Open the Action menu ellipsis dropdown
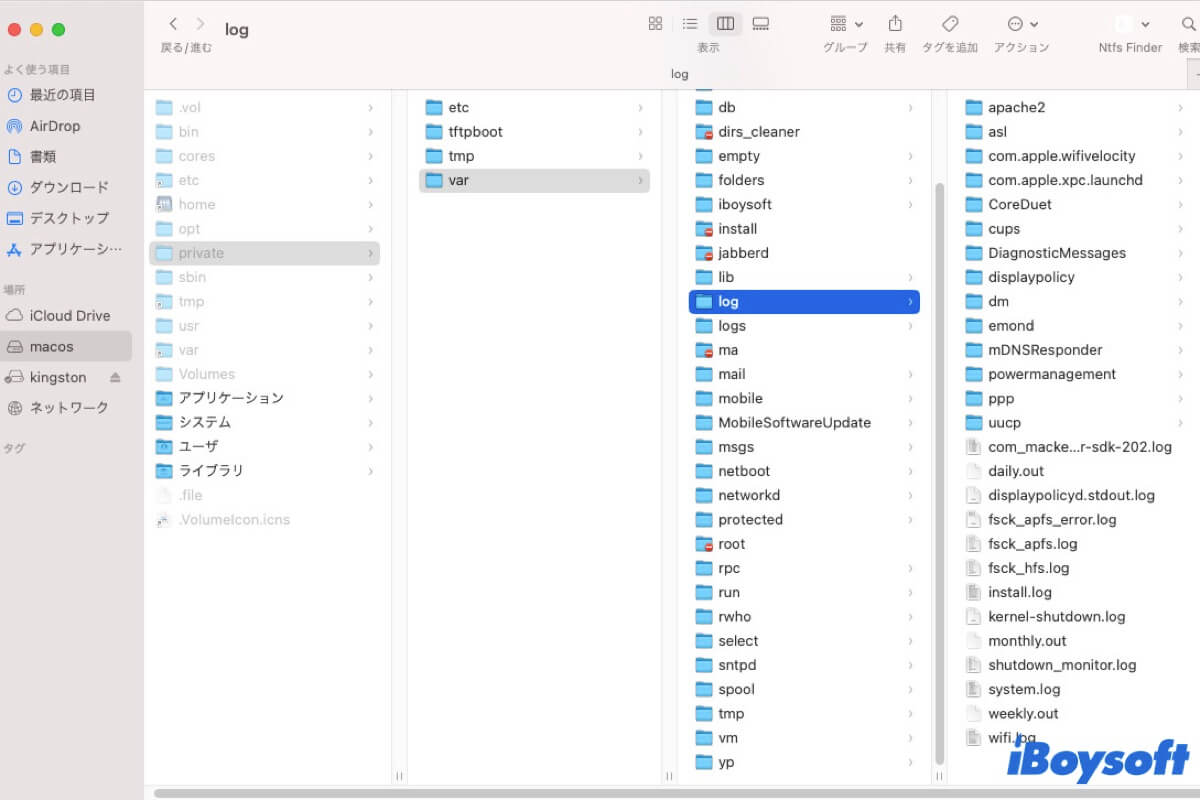This screenshot has height=800, width=1200. (1022, 24)
